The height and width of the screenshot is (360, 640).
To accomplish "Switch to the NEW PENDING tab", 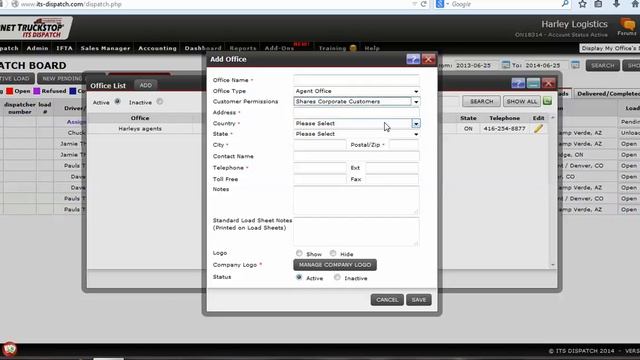I will pyautogui.click(x=62, y=78).
